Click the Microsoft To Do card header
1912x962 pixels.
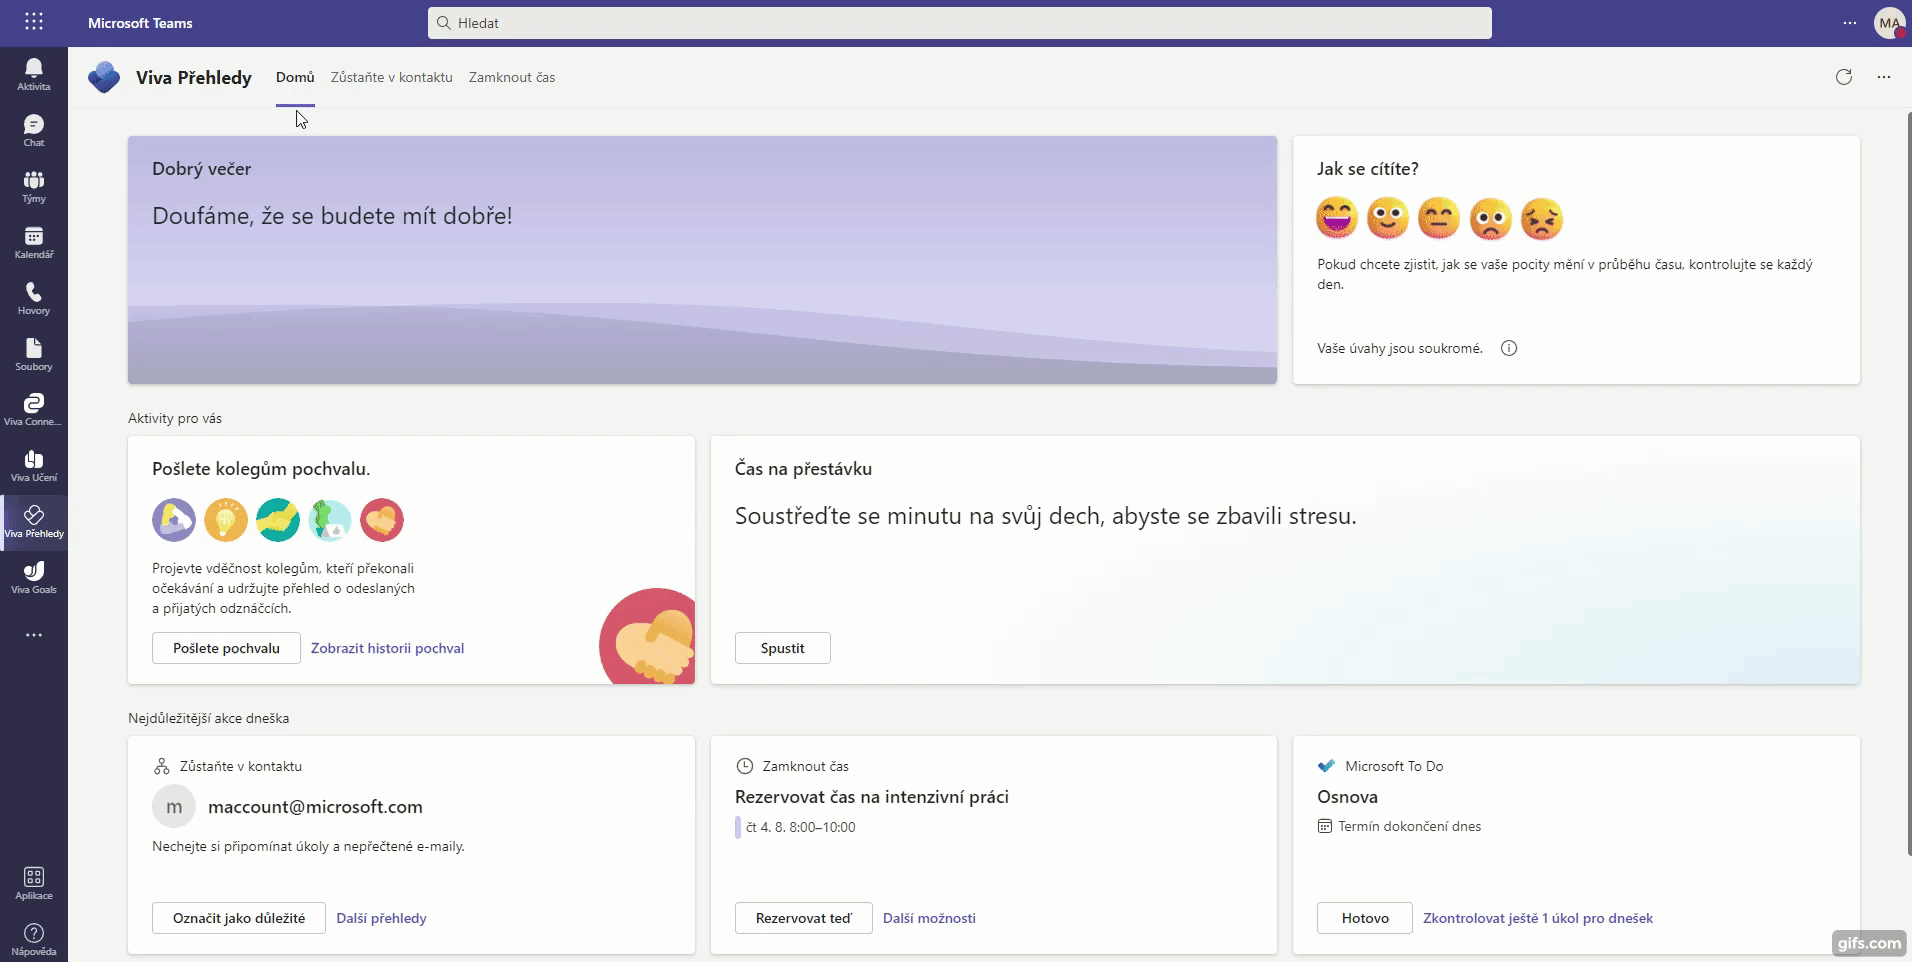point(1381,766)
